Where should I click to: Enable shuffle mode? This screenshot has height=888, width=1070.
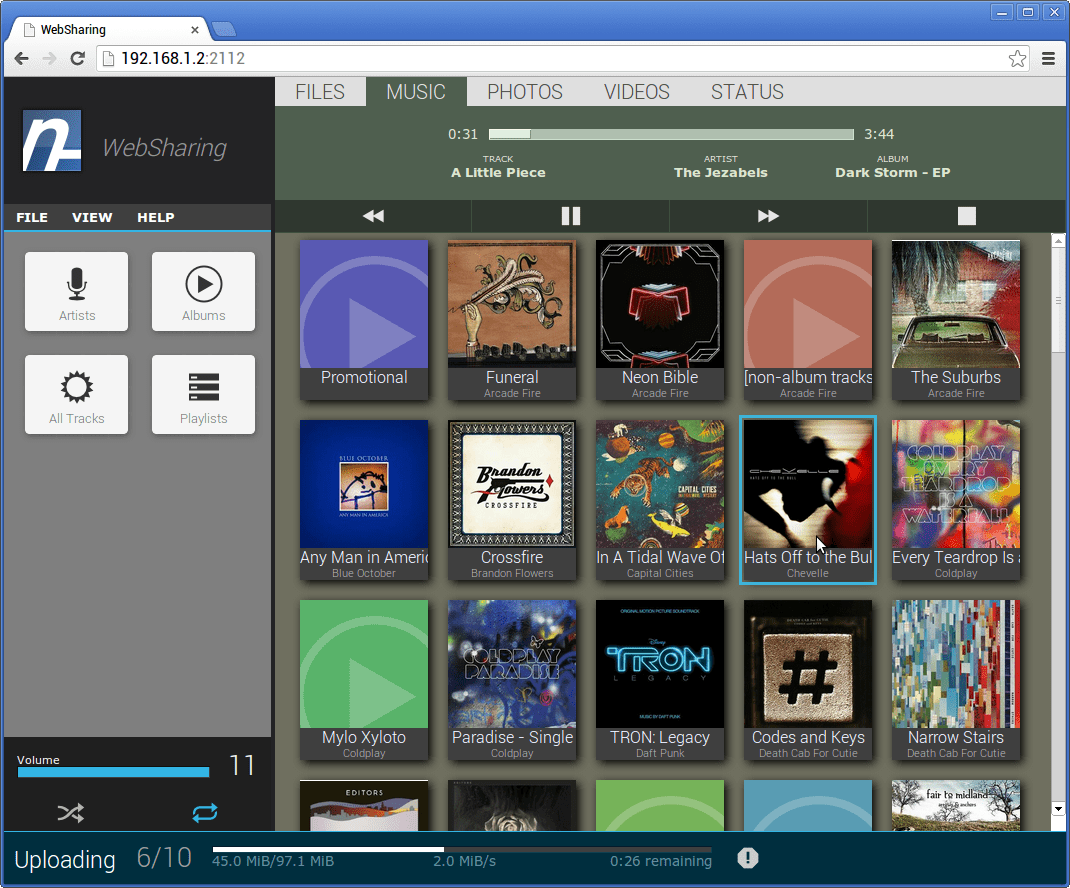pos(70,813)
